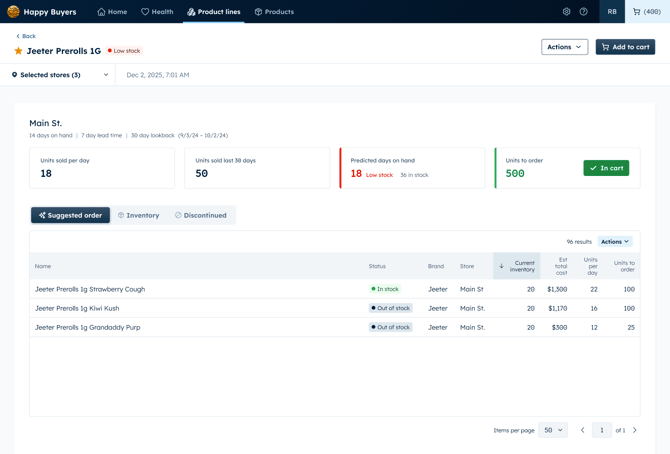The height and width of the screenshot is (454, 670).
Task: Change items per page from 50
Action: (553, 430)
